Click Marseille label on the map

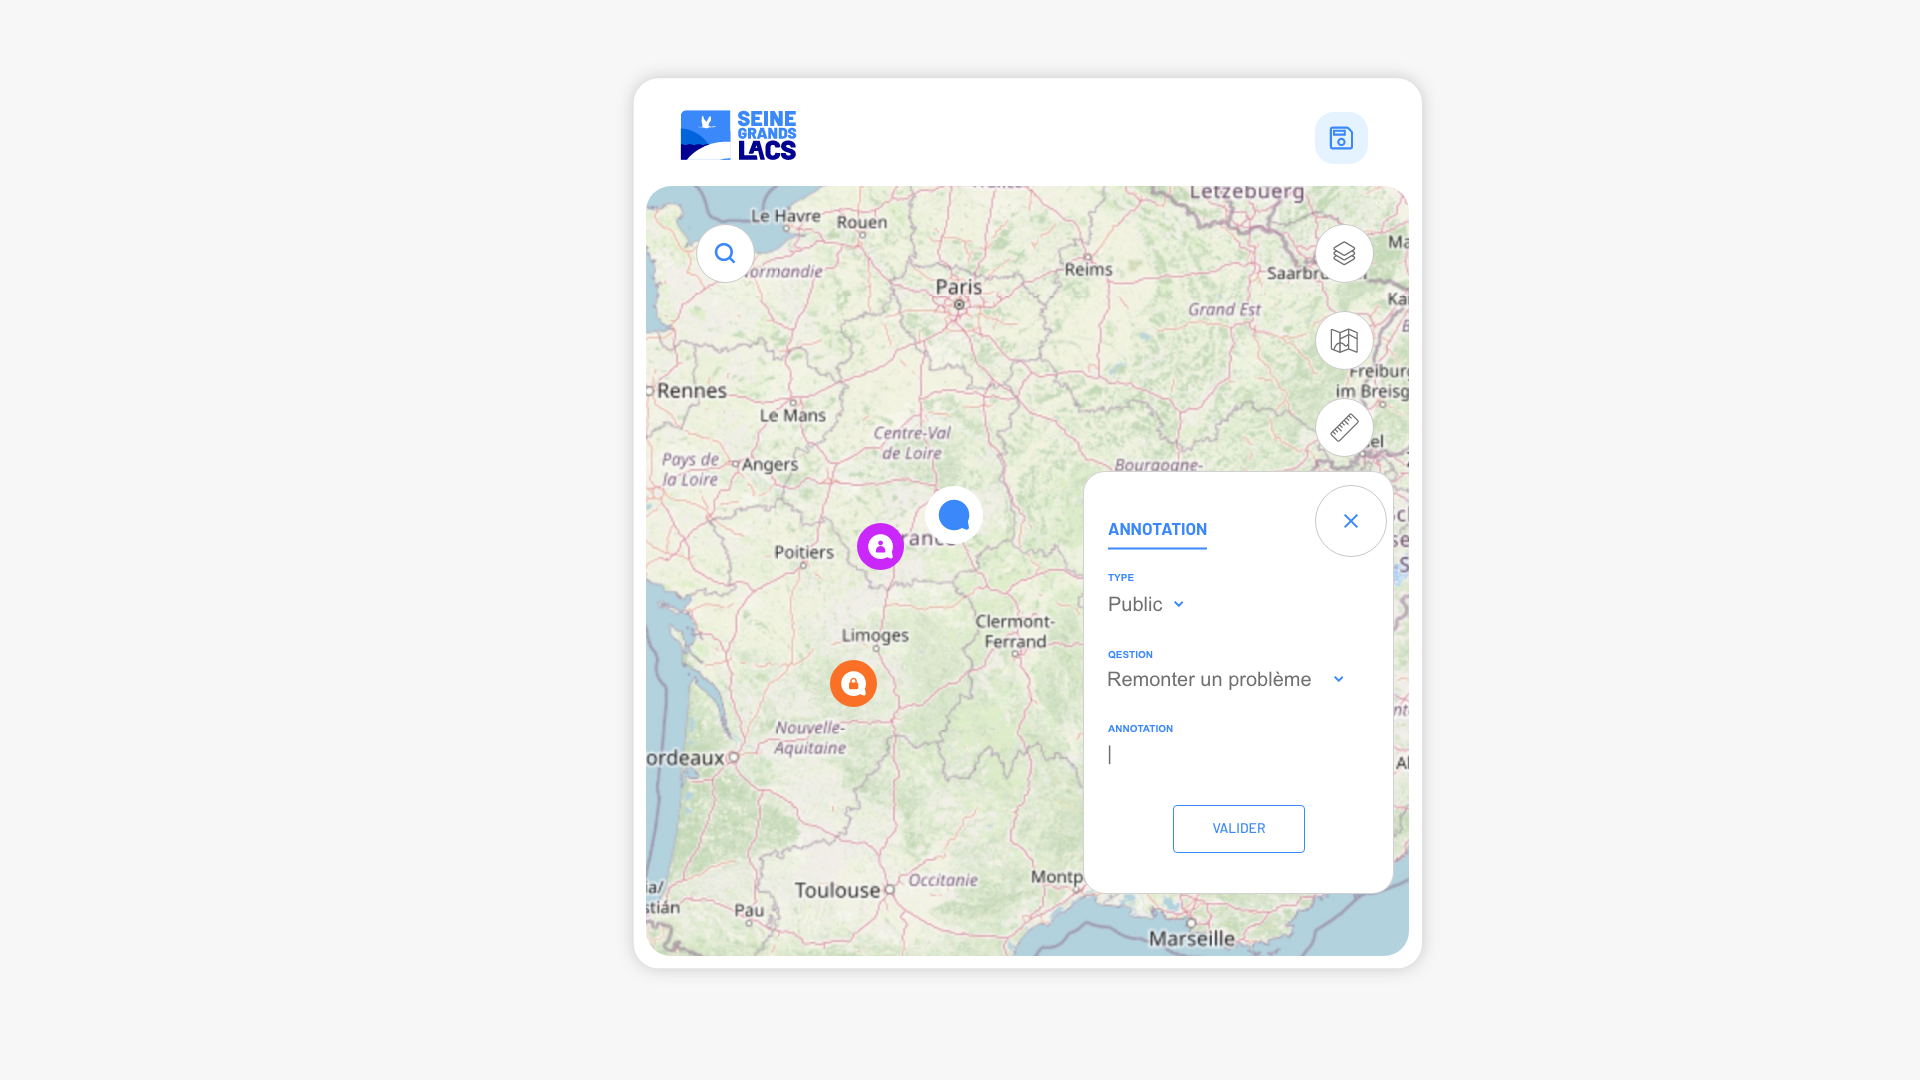(1191, 938)
